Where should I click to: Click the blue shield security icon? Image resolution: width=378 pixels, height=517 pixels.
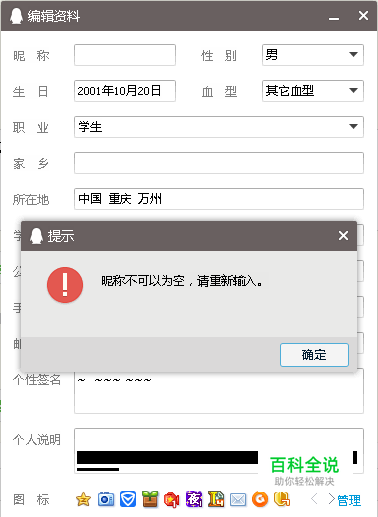click(x=128, y=499)
